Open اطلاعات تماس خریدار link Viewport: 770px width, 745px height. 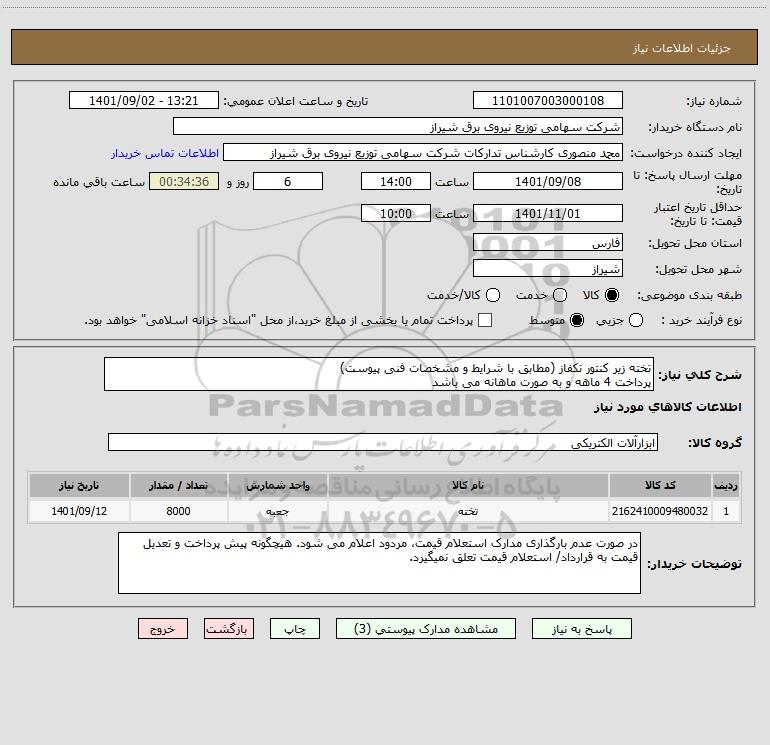[165, 153]
